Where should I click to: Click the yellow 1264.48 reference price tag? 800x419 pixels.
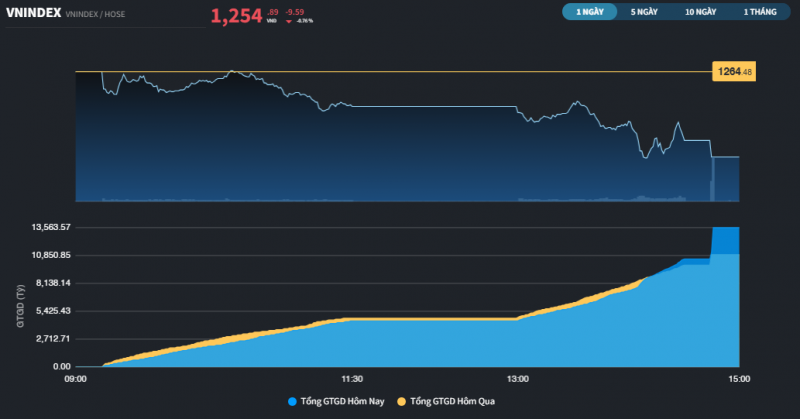tap(733, 71)
